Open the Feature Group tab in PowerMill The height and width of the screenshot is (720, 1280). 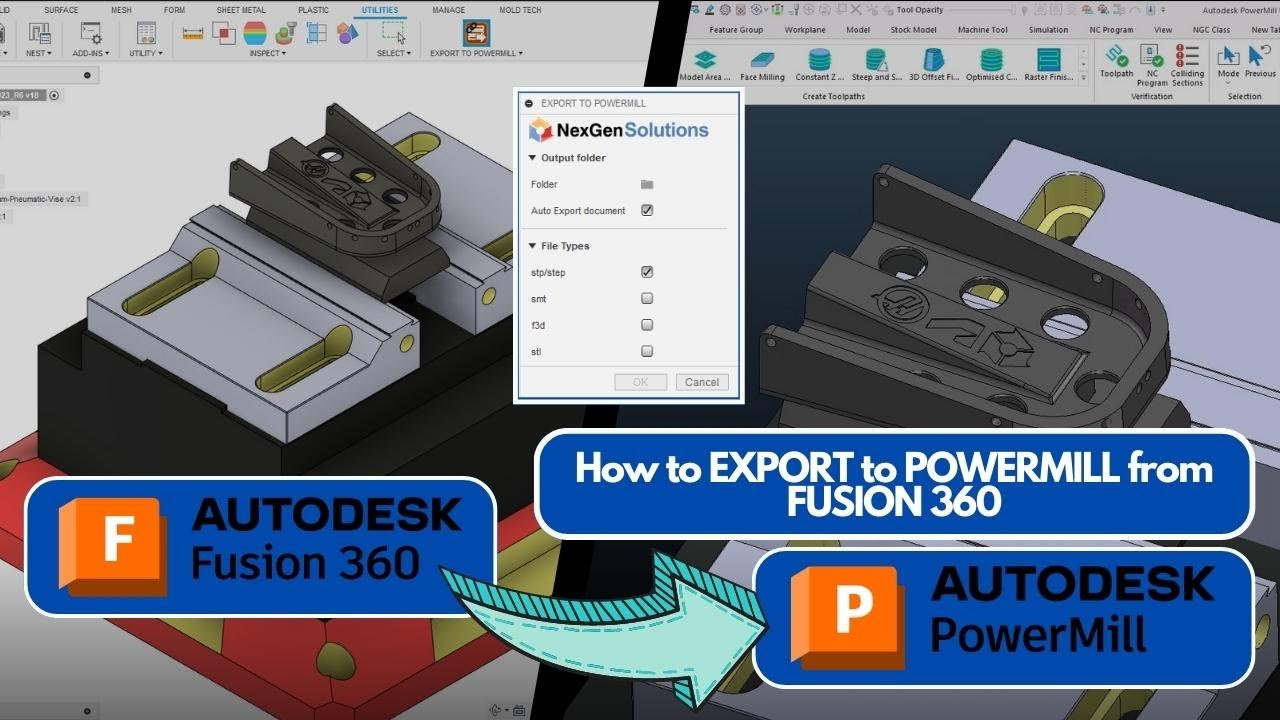(x=737, y=30)
